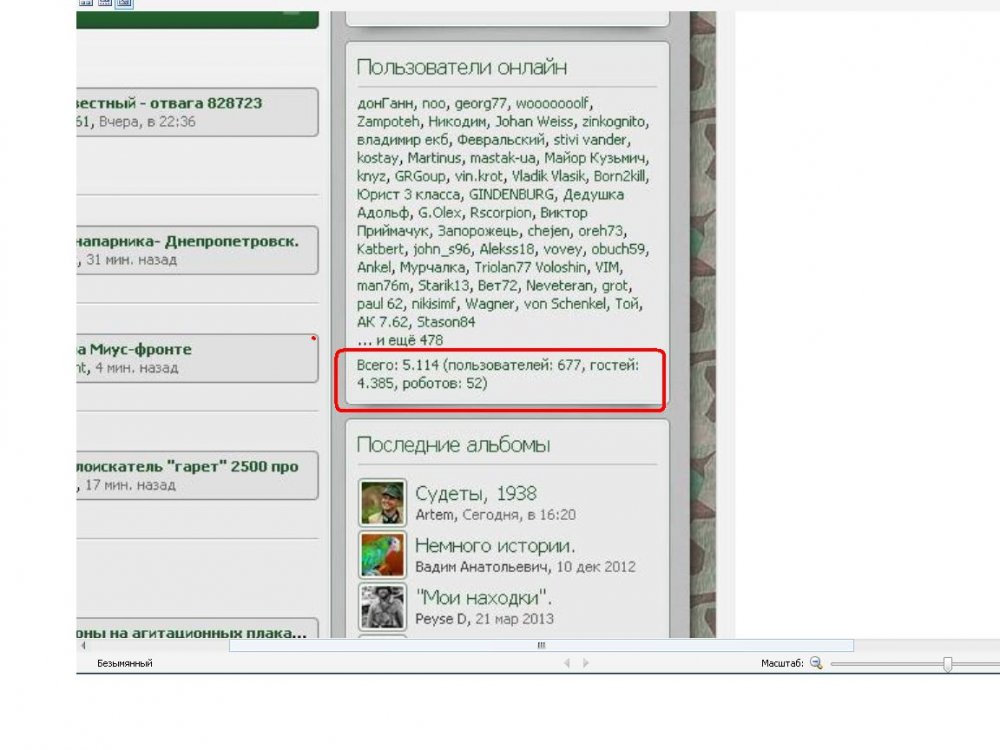Open user GRGoup's profile

click(x=420, y=176)
